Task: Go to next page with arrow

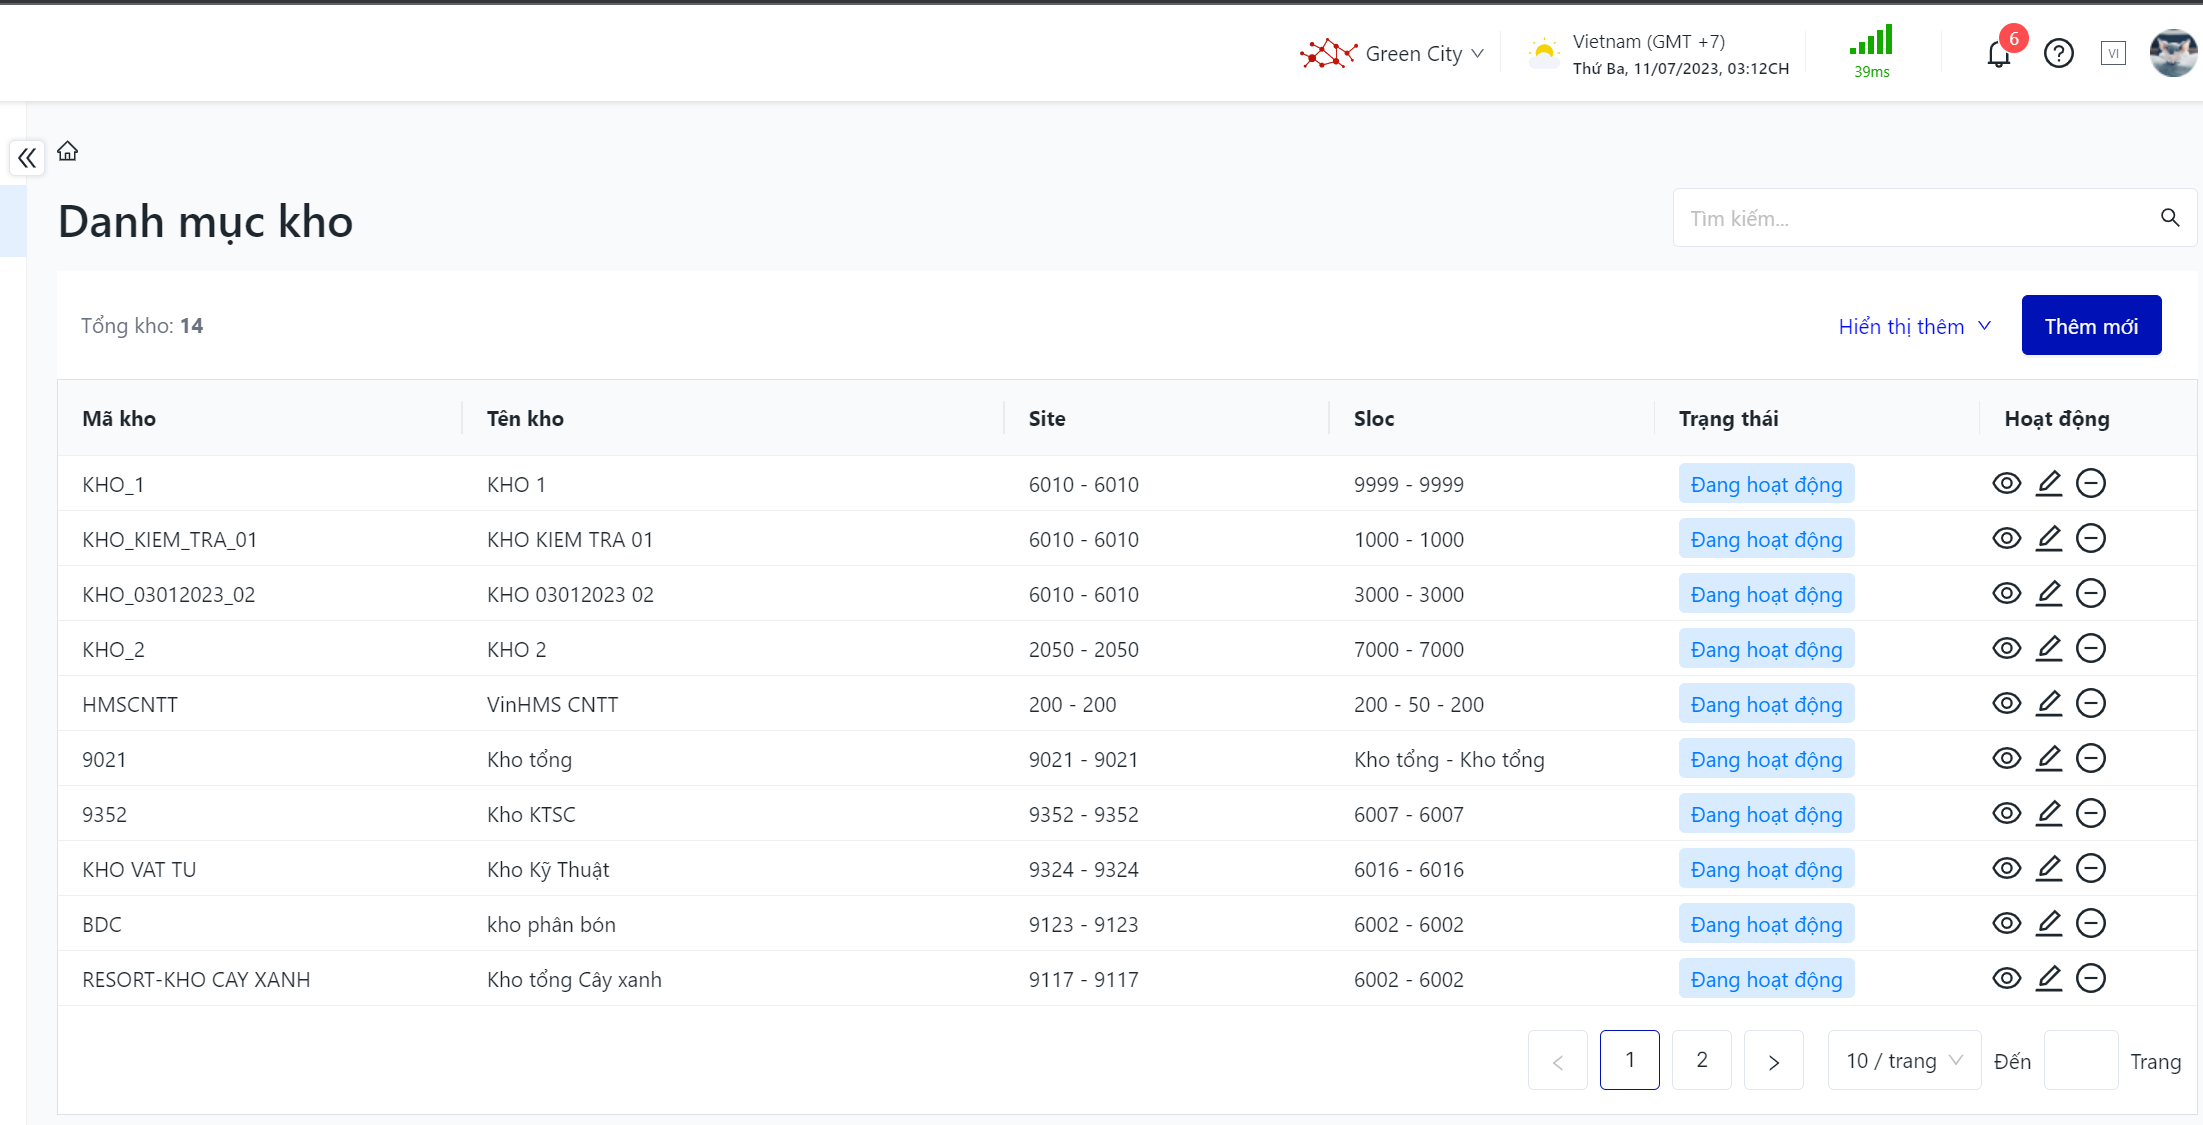Action: tap(1773, 1060)
